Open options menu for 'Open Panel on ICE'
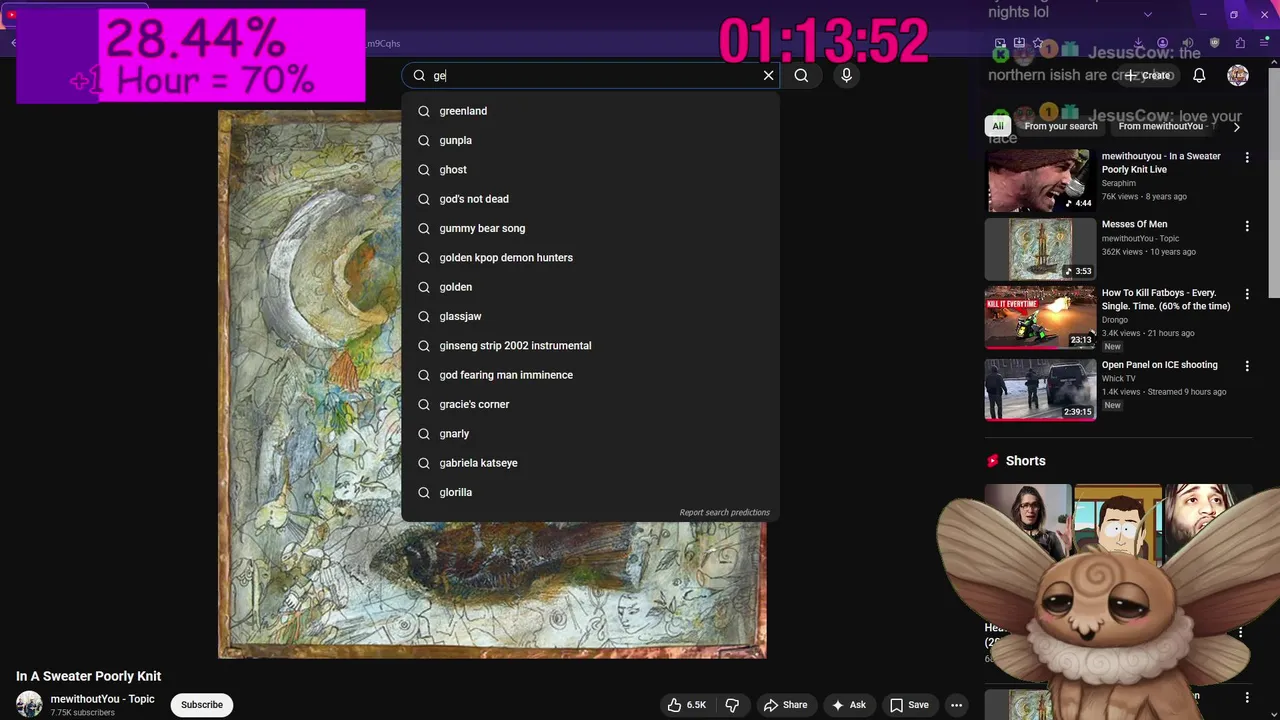The image size is (1280, 720). 1247,366
